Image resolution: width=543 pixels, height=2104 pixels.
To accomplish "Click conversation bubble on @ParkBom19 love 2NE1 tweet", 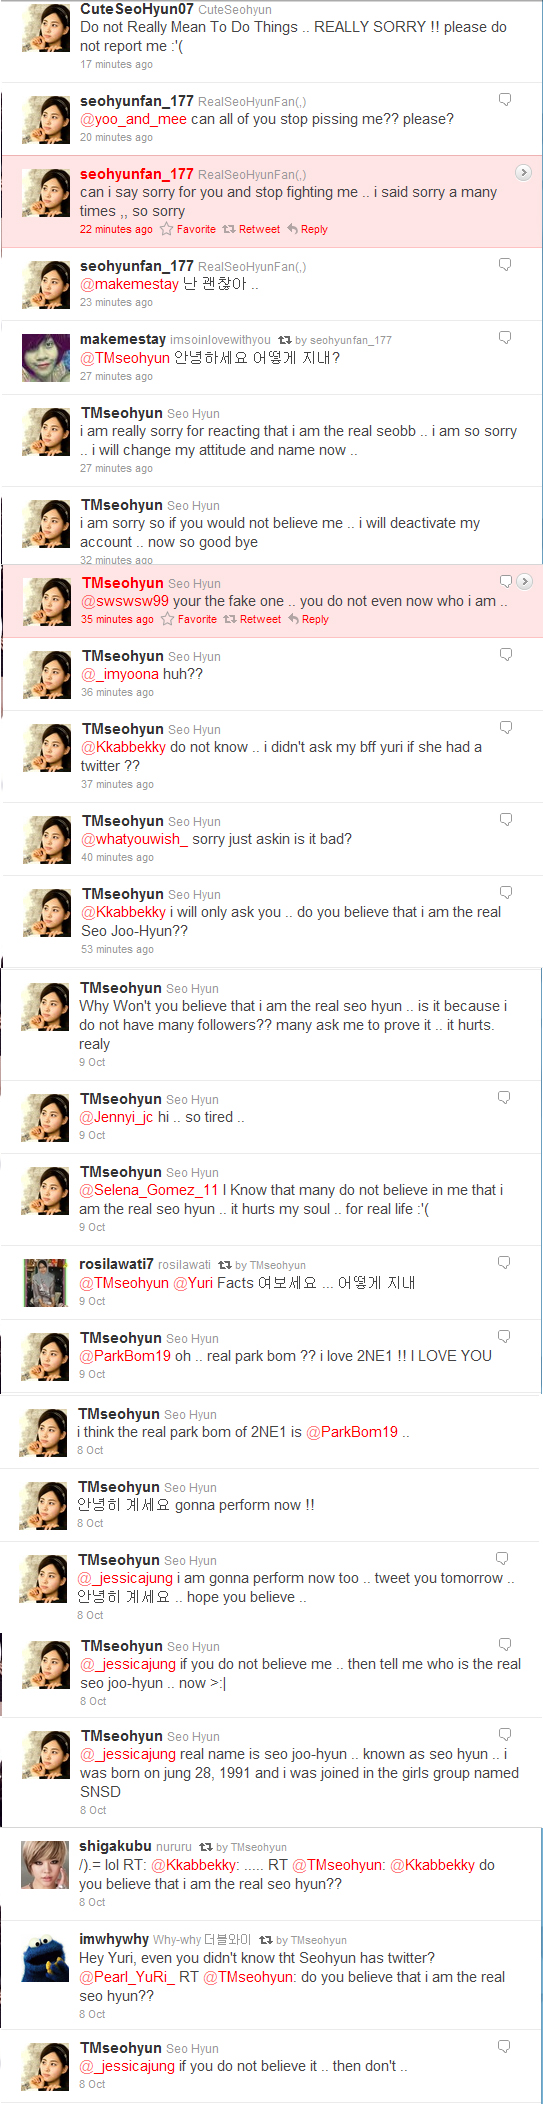I will point(504,1336).
